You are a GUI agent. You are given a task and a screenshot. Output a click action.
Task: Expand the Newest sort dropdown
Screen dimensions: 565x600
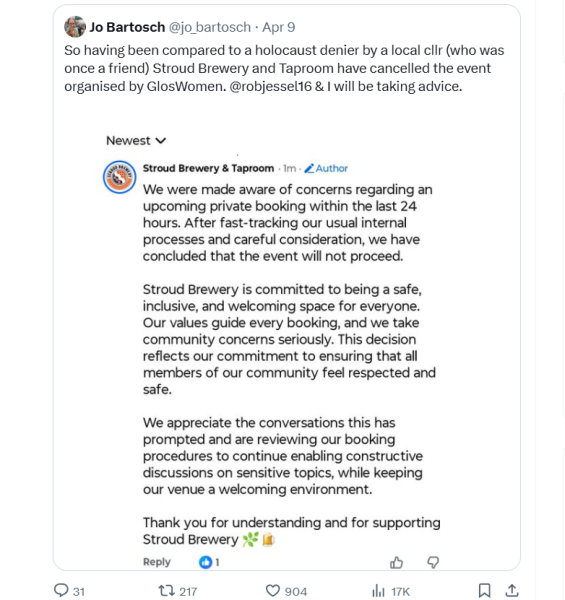pos(136,140)
